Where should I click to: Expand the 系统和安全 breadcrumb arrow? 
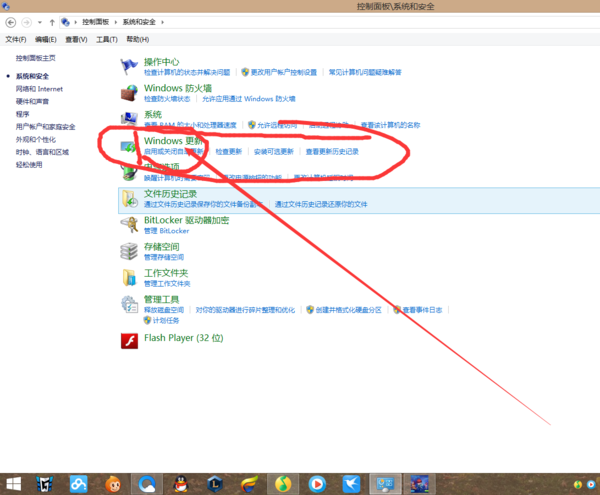(x=163, y=22)
